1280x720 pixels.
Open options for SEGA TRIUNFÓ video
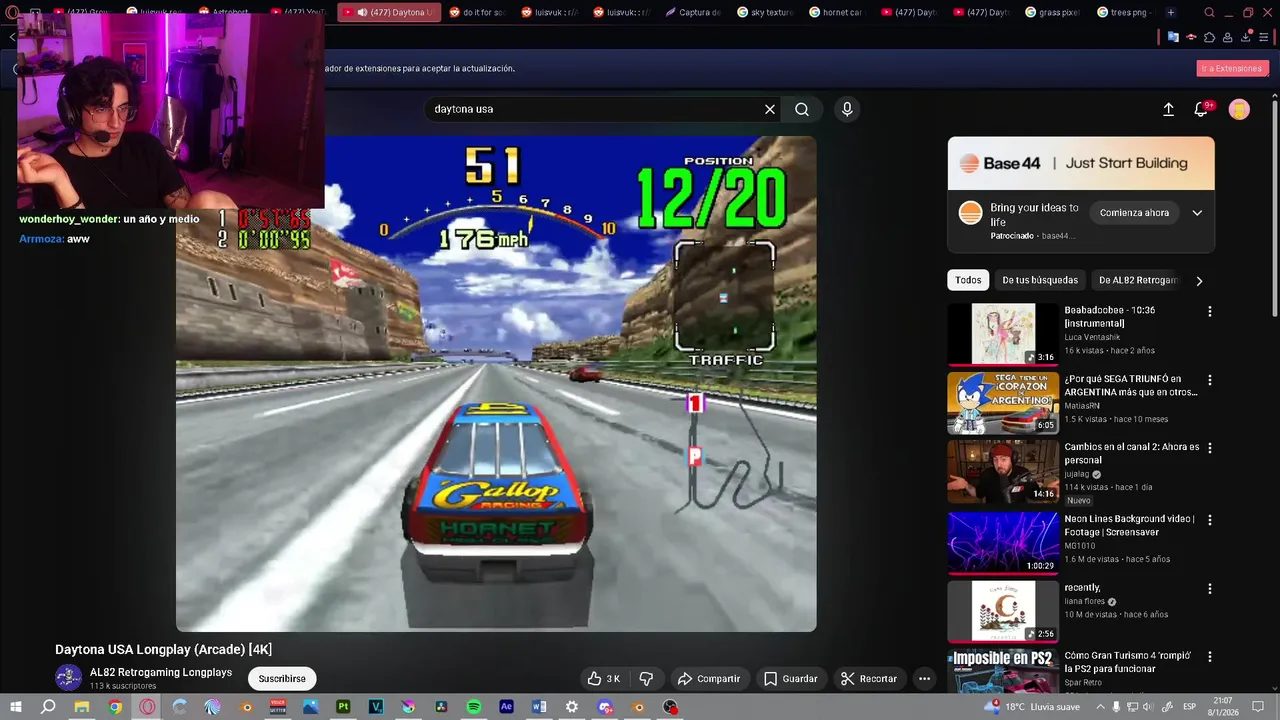1209,381
